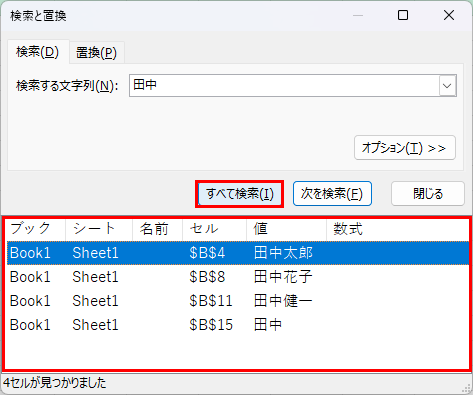The height and width of the screenshot is (395, 473).
Task: Select the result row 田中太郎
Action: pos(238,253)
